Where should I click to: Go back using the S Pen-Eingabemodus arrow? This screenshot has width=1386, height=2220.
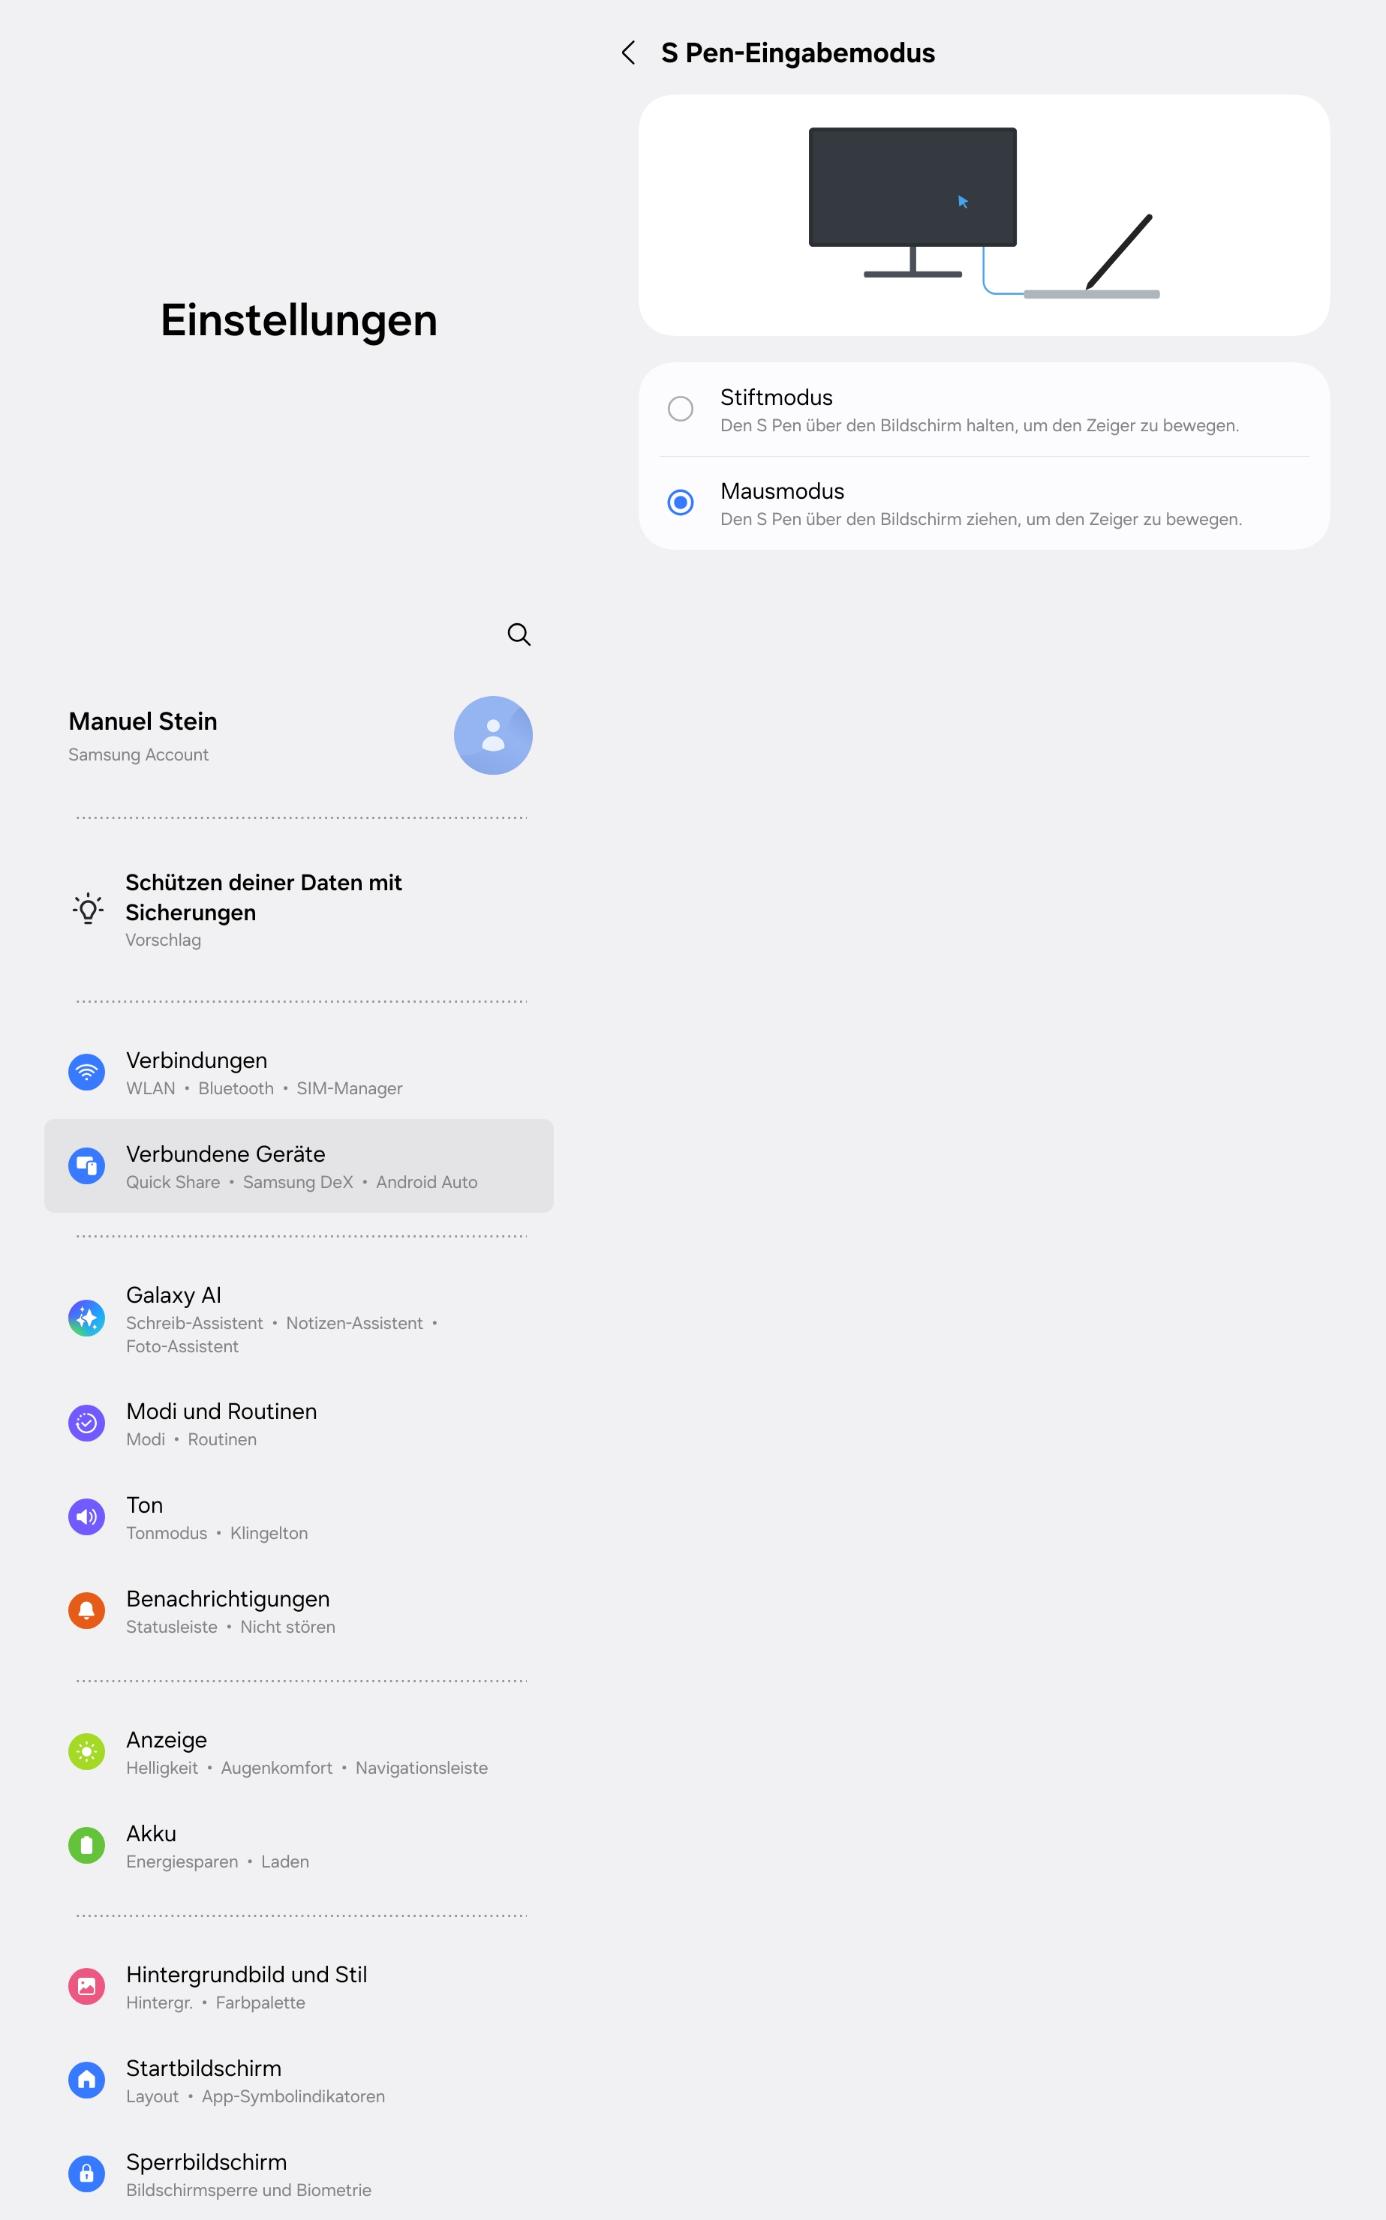tap(628, 53)
